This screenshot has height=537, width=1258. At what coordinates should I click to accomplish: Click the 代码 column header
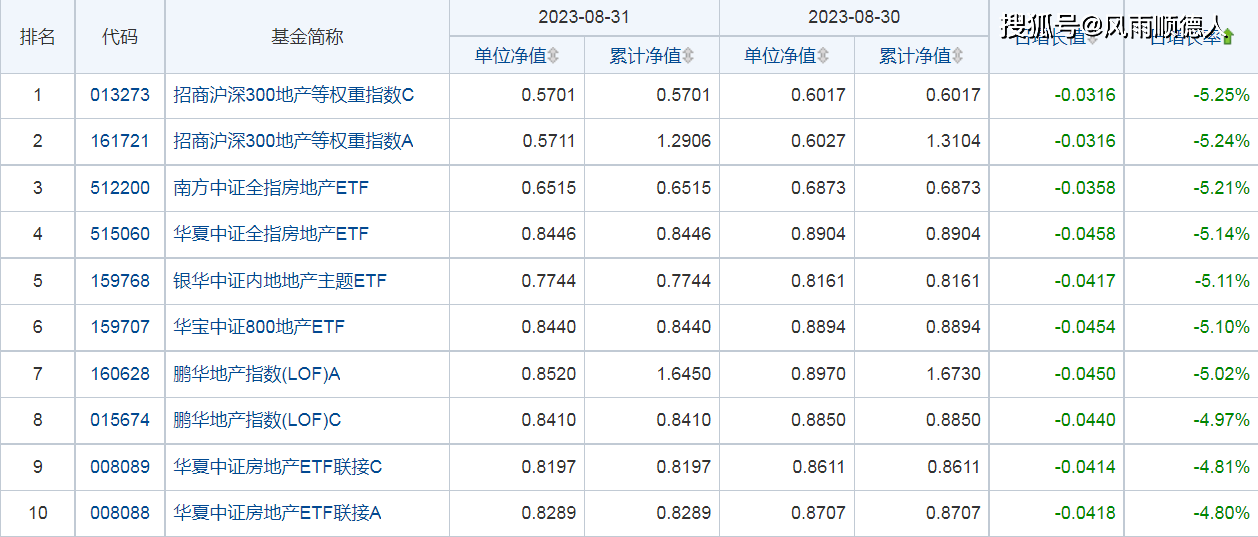point(120,37)
